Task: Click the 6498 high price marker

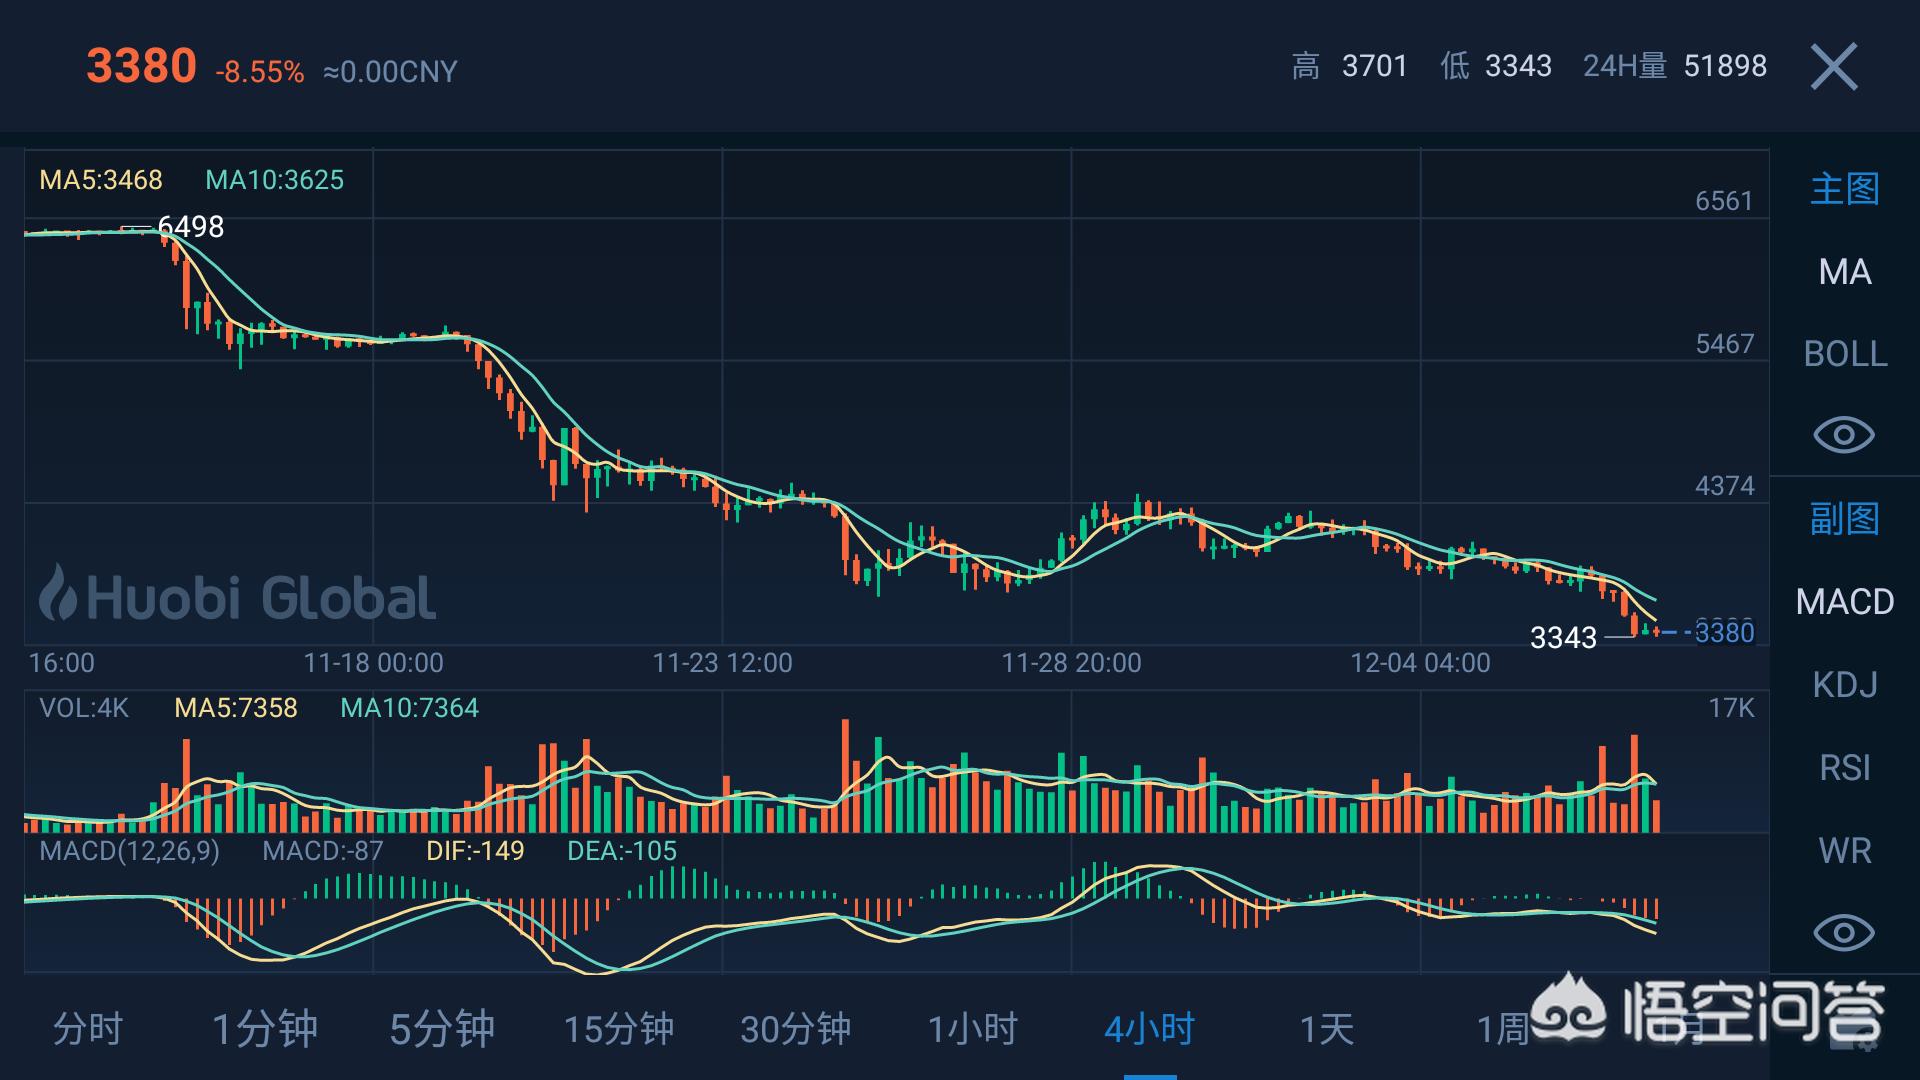Action: [191, 227]
